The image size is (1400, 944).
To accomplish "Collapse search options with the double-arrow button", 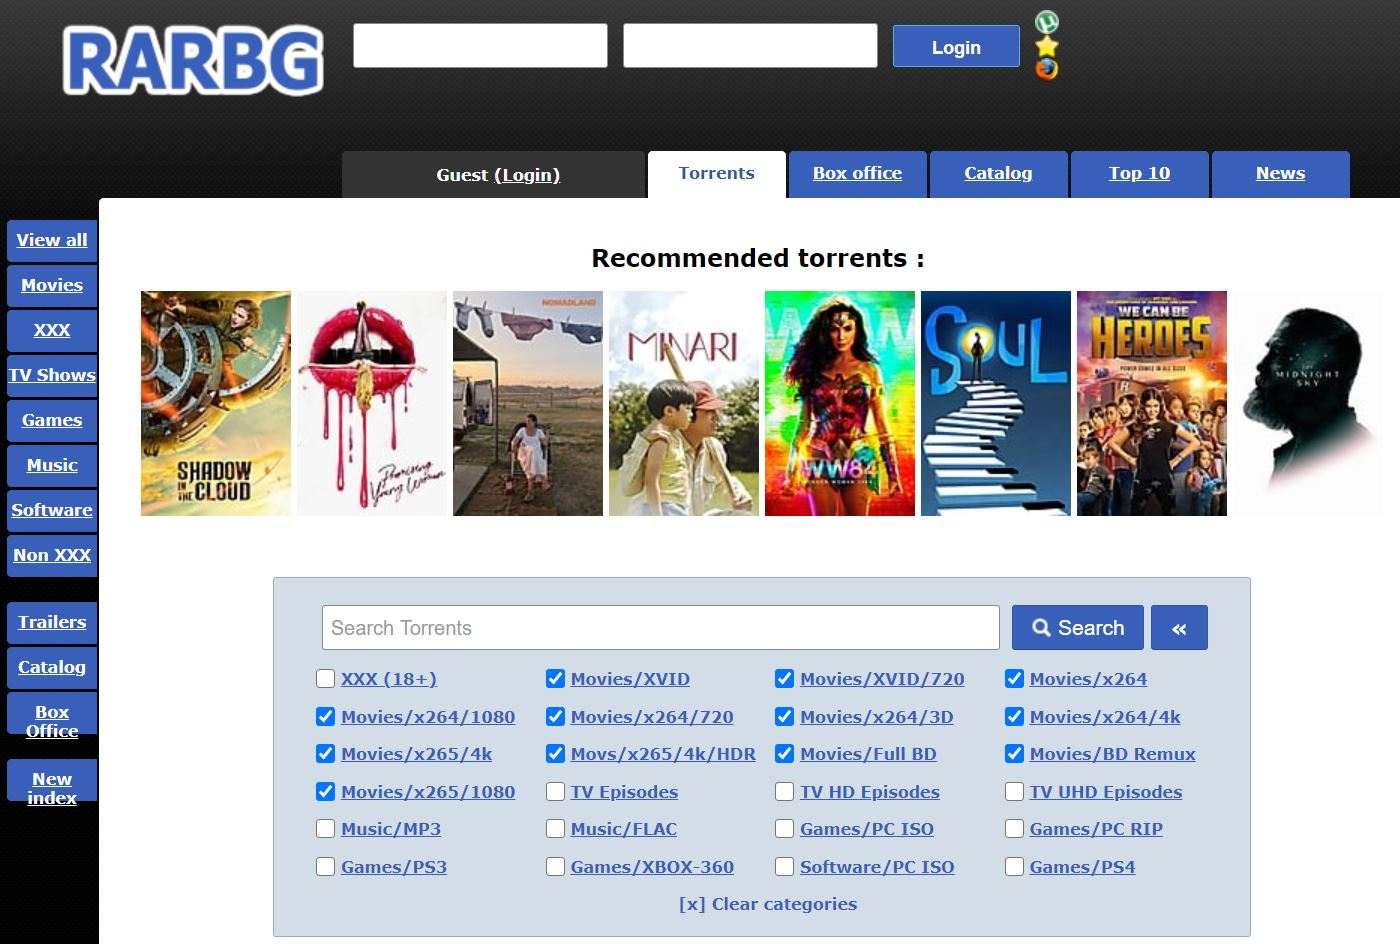I will coord(1179,628).
